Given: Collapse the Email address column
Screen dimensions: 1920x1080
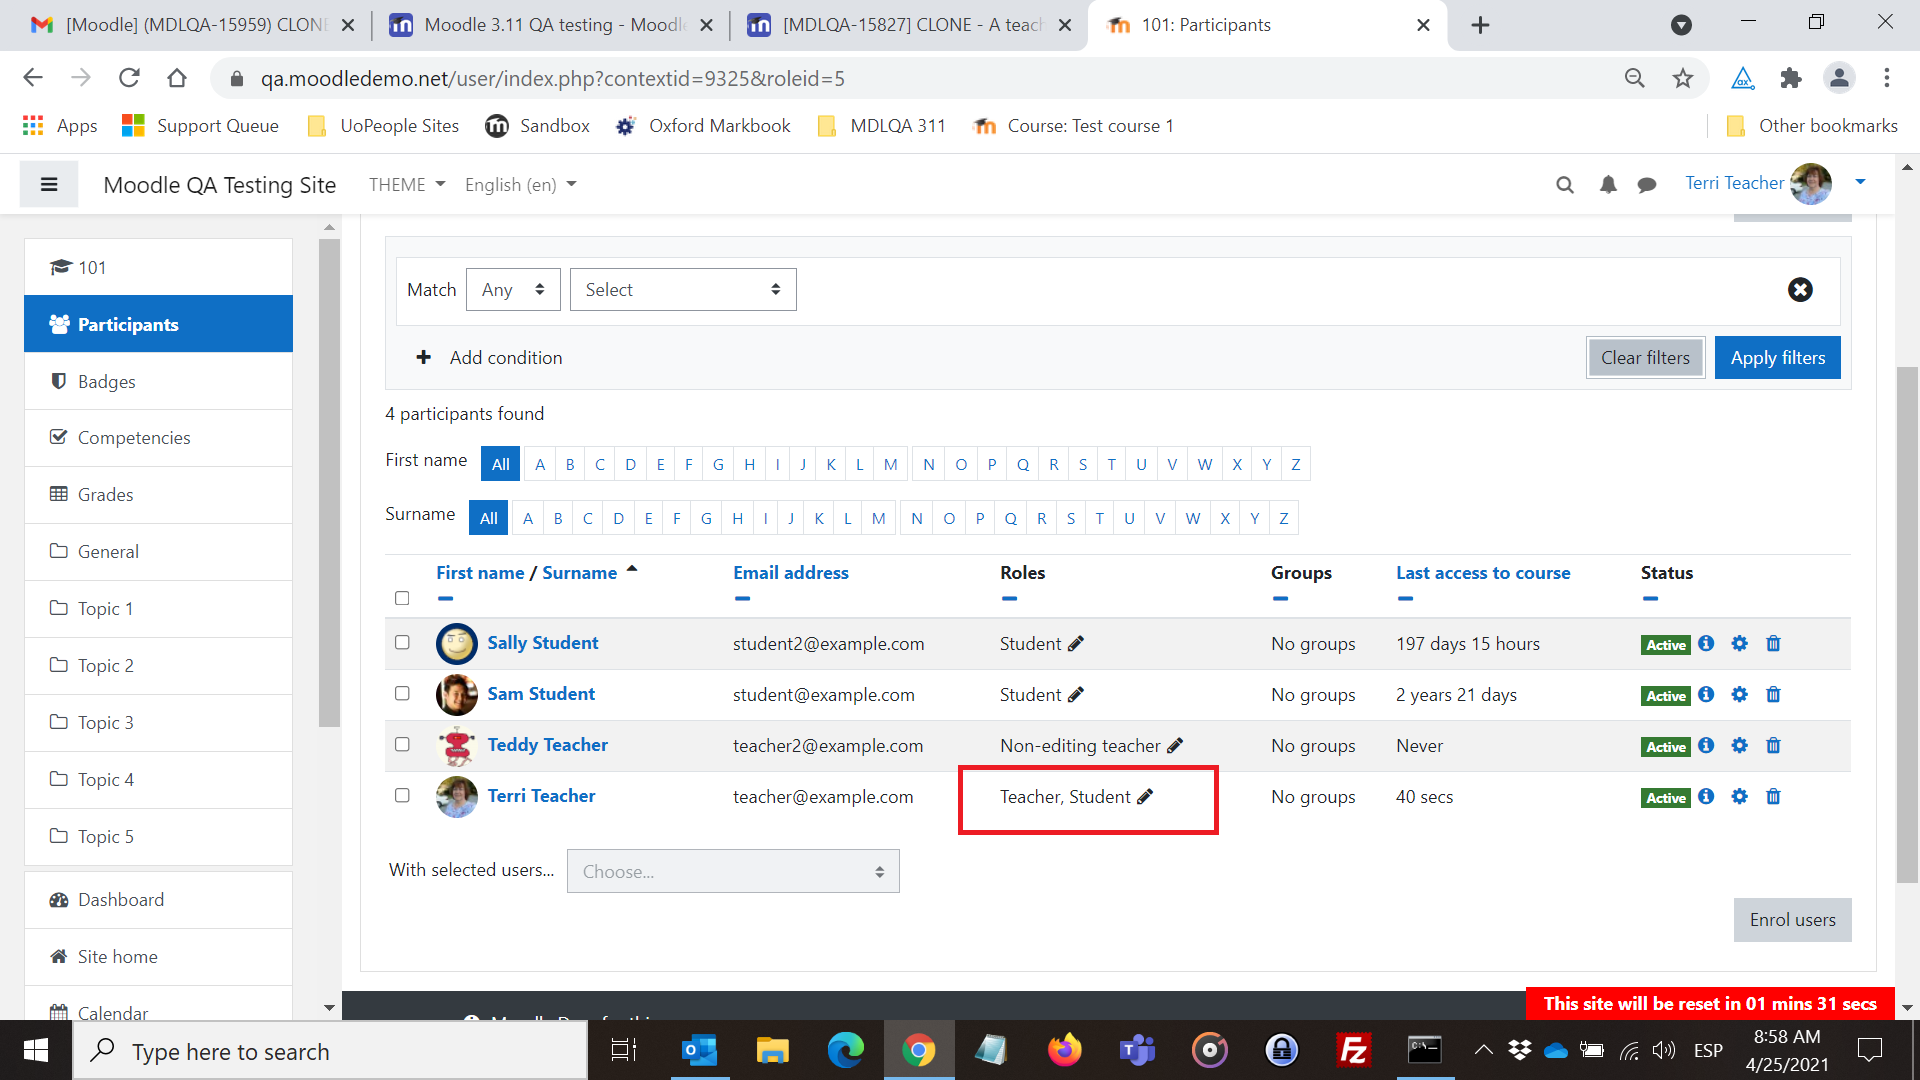Looking at the screenshot, I should coord(742,599).
